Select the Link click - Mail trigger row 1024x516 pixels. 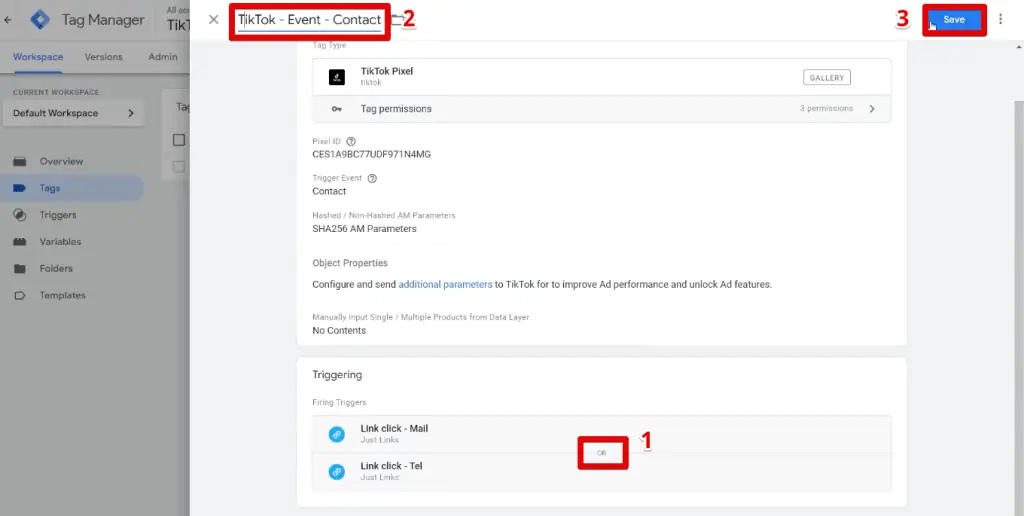pyautogui.click(x=601, y=434)
